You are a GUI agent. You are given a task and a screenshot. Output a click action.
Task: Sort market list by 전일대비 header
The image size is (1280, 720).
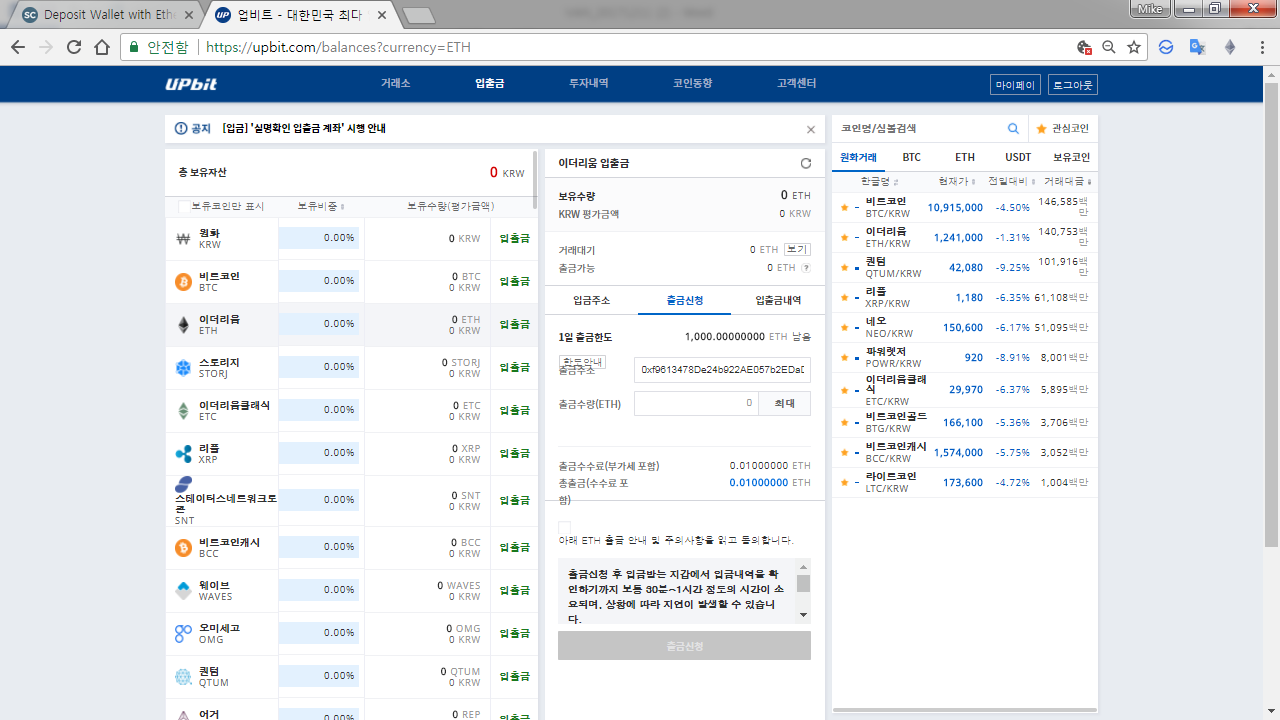pos(1010,182)
